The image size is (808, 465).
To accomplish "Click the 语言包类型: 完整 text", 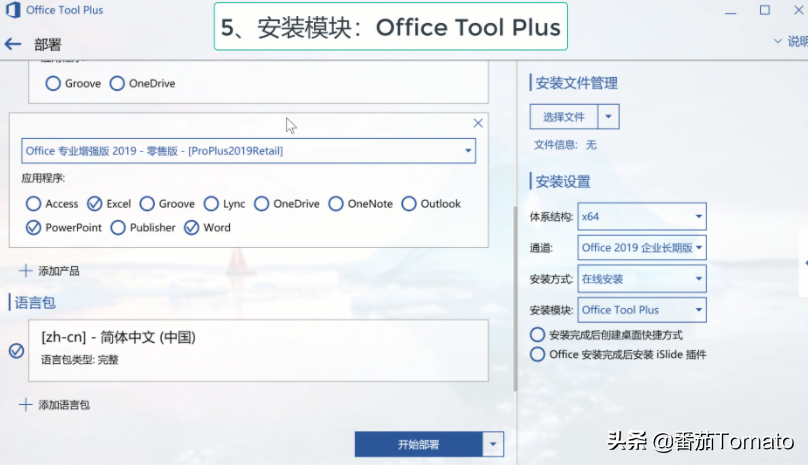I will [80, 360].
